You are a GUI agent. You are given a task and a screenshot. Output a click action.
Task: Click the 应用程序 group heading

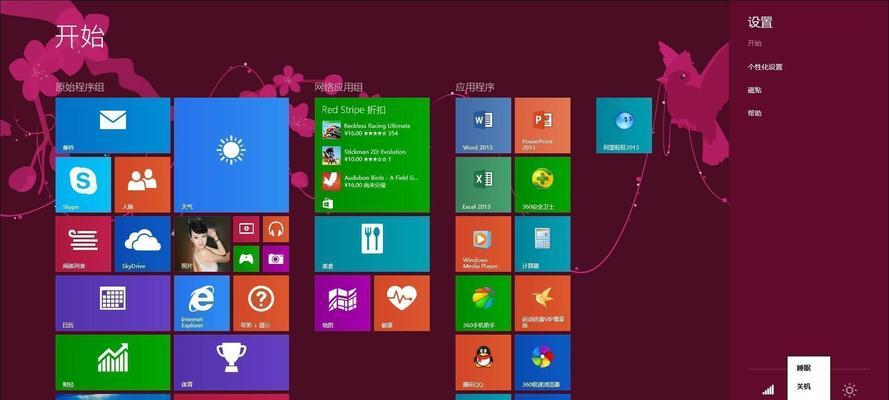click(475, 87)
